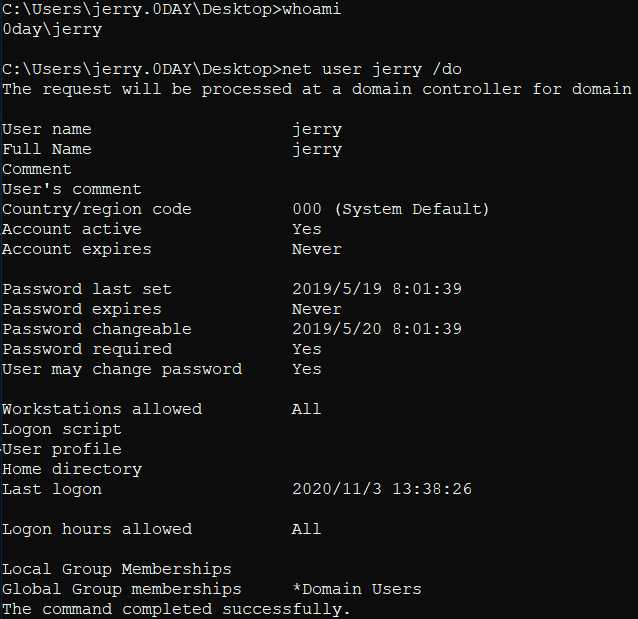This screenshot has height=619, width=638.
Task: Click the Account active Yes value
Action: click(x=307, y=229)
